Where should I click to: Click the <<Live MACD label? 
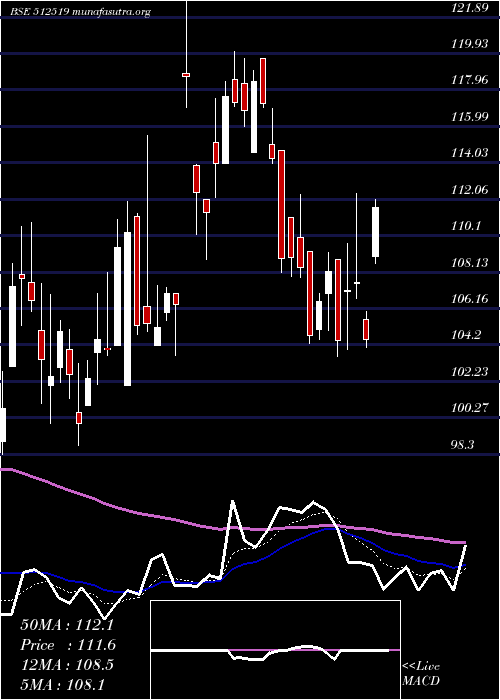coord(421,674)
